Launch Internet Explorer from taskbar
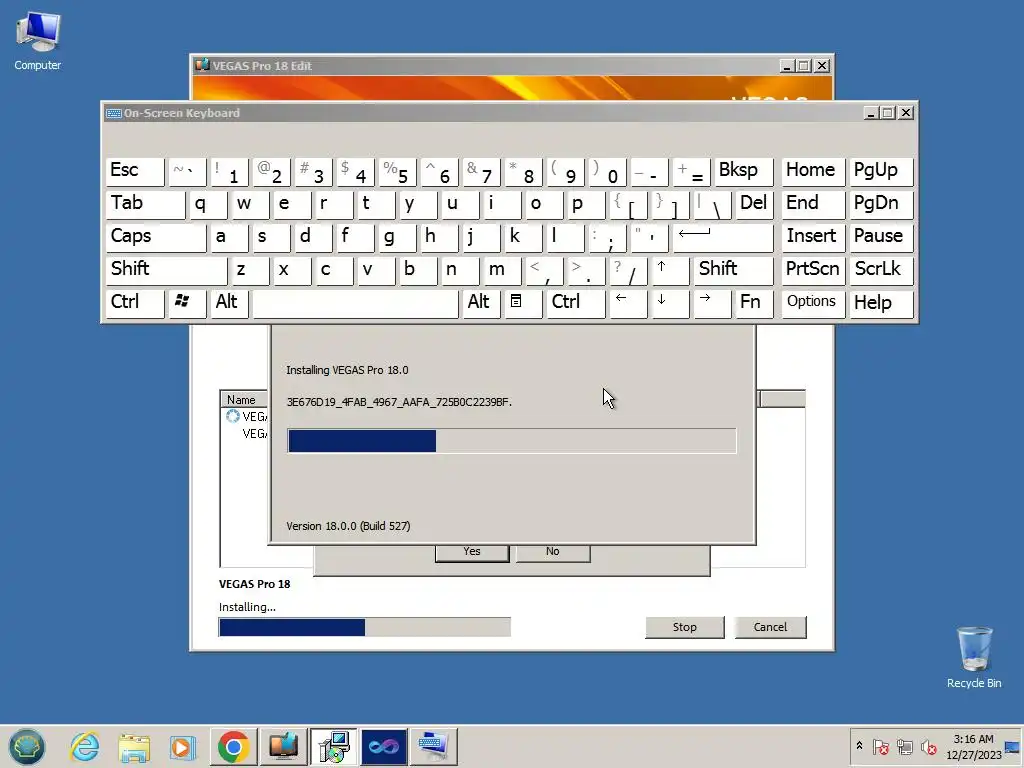The height and width of the screenshot is (768, 1024). [x=85, y=746]
